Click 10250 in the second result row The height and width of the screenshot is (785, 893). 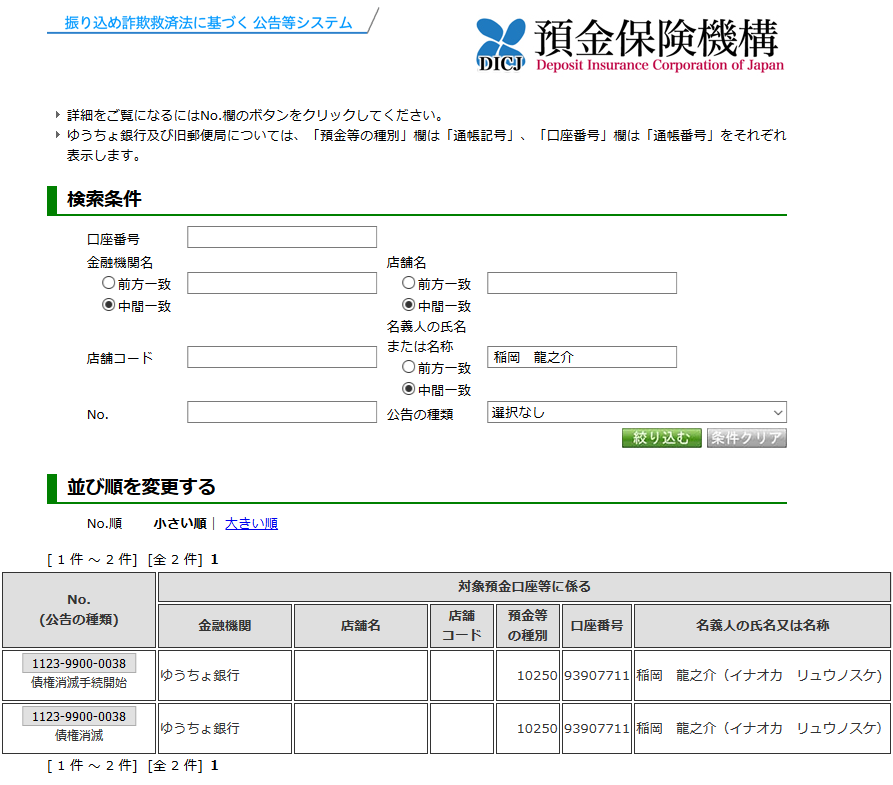click(537, 729)
